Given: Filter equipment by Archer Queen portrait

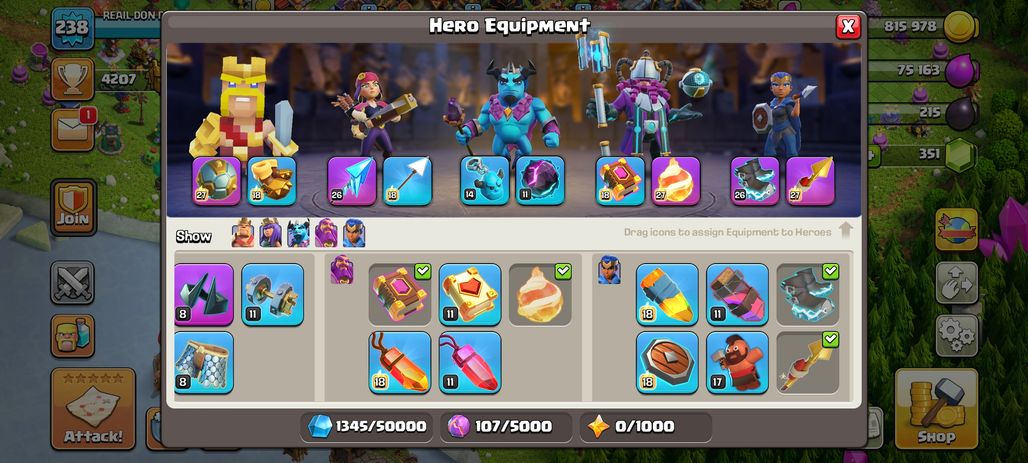Looking at the screenshot, I should [x=270, y=233].
